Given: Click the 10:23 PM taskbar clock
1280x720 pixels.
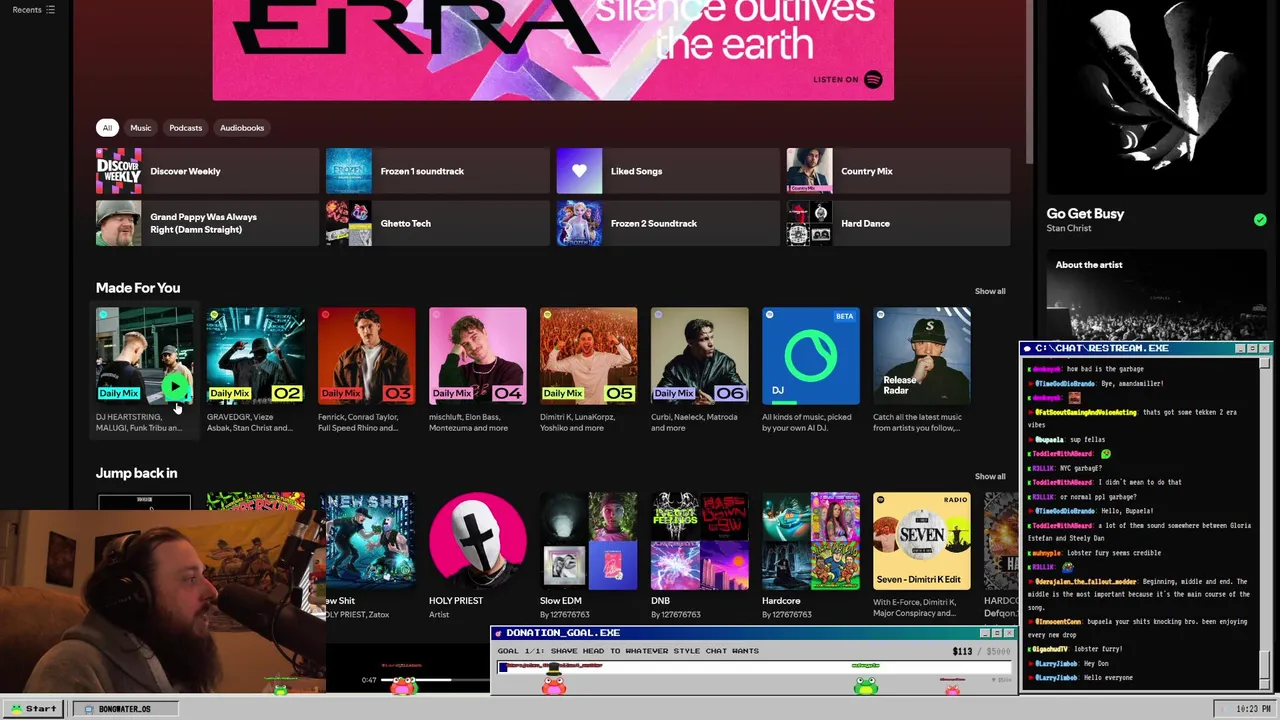Looking at the screenshot, I should [1253, 709].
